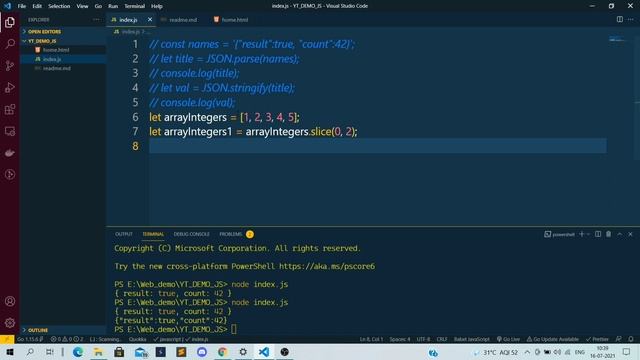Open the Terminal menu
Viewport: 640px width, 360px height.
pyautogui.click(x=135, y=6)
